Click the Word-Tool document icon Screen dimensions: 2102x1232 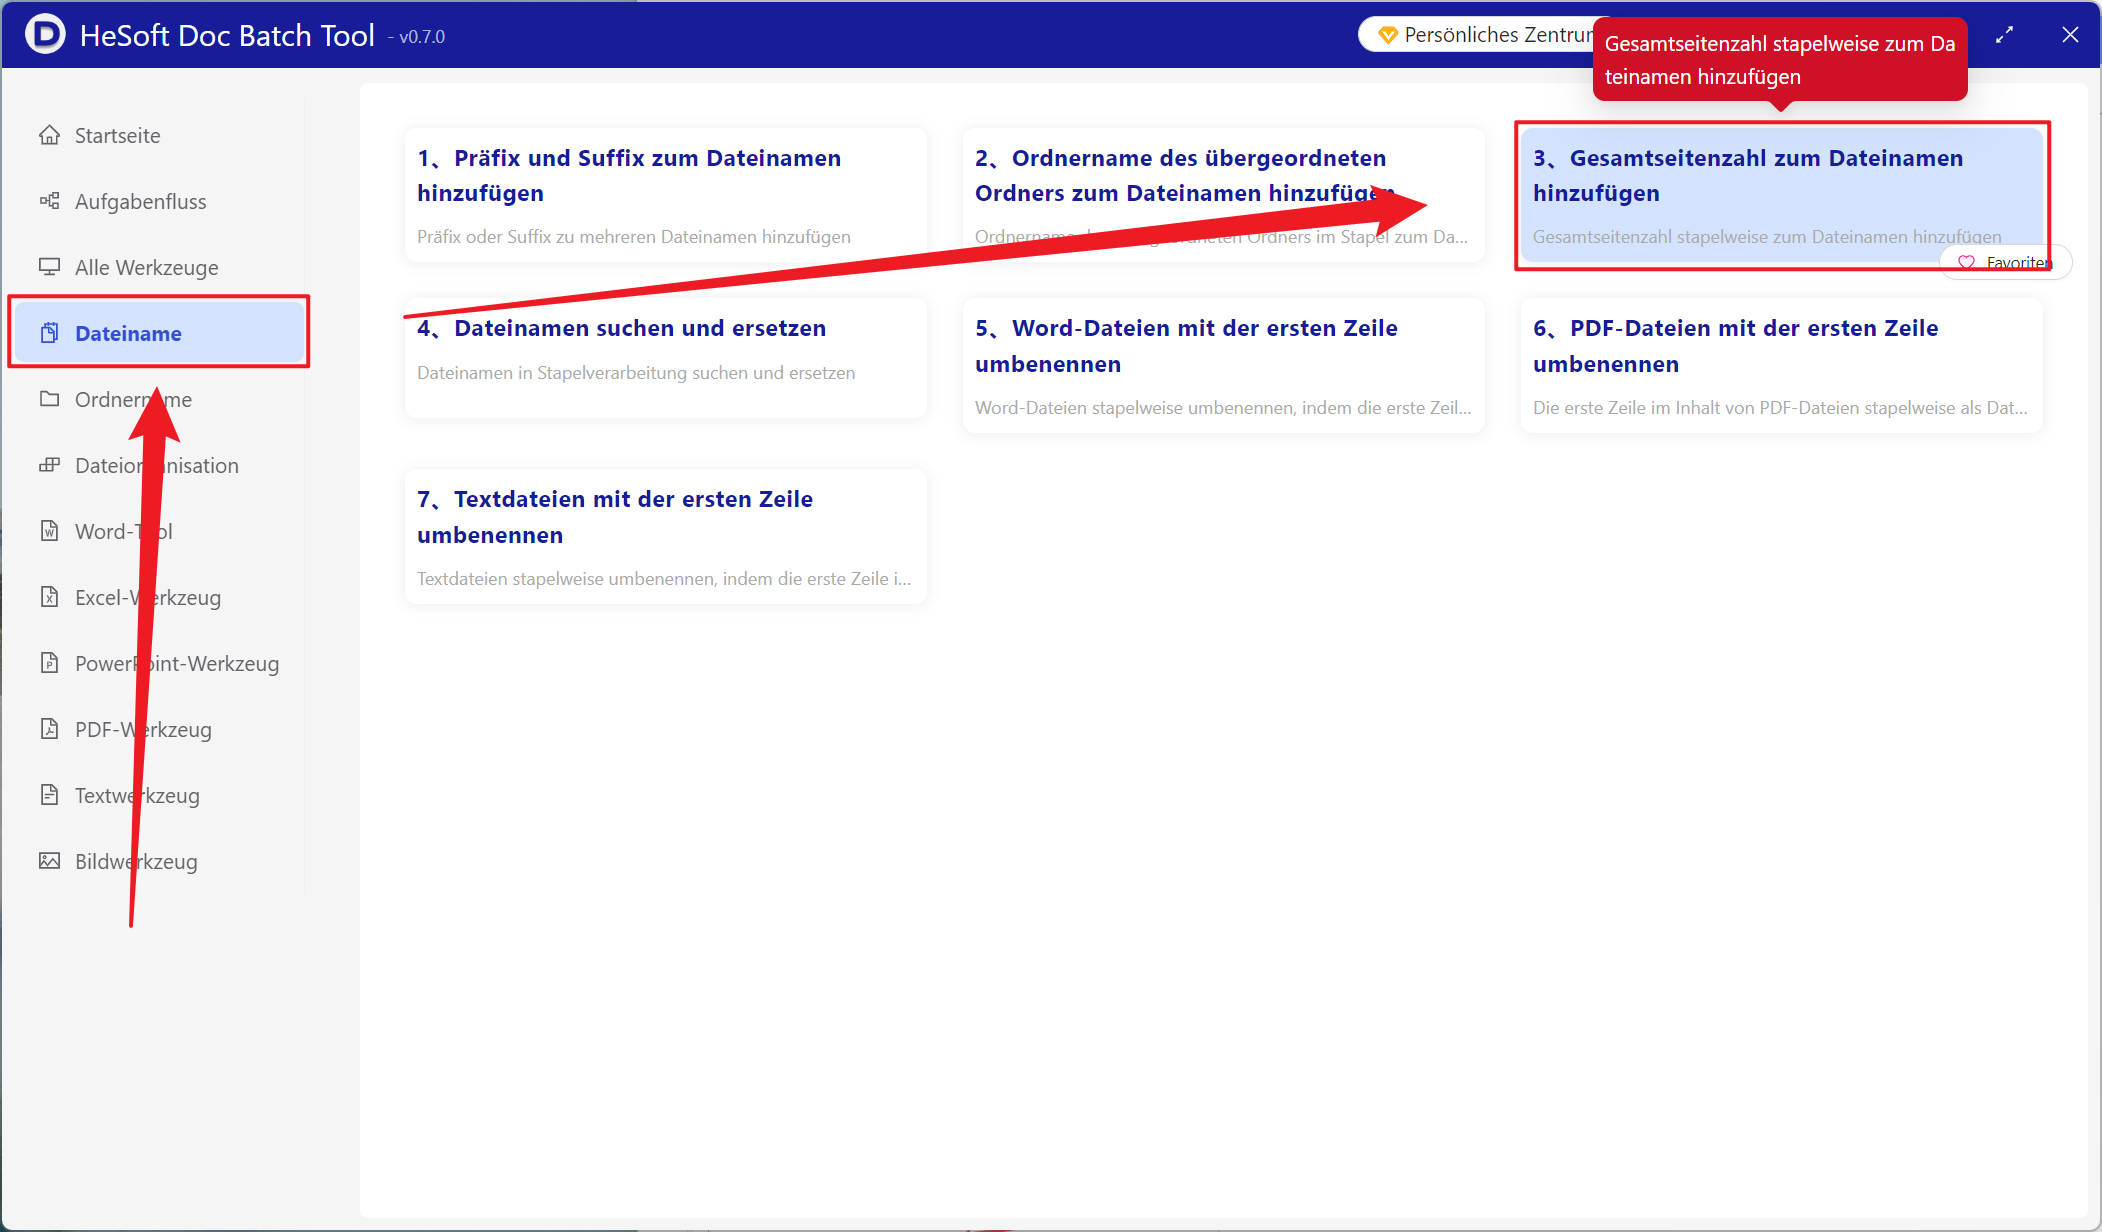point(49,531)
